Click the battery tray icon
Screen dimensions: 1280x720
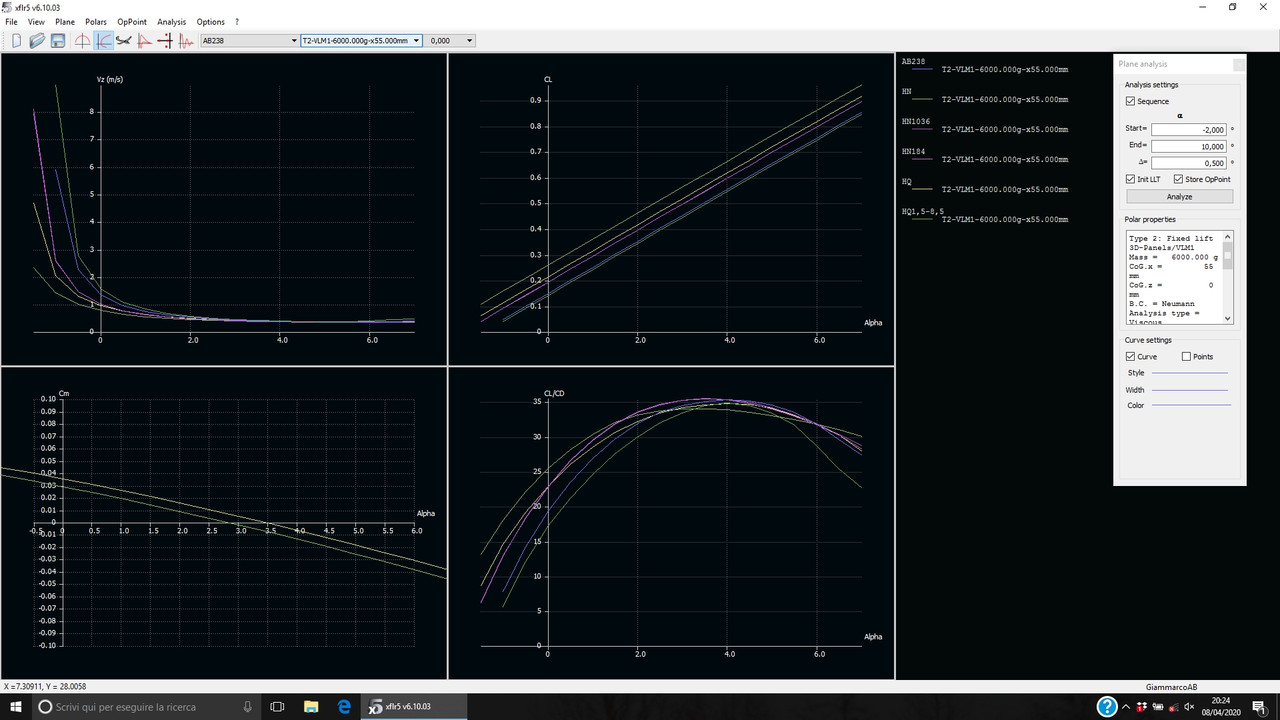1157,707
